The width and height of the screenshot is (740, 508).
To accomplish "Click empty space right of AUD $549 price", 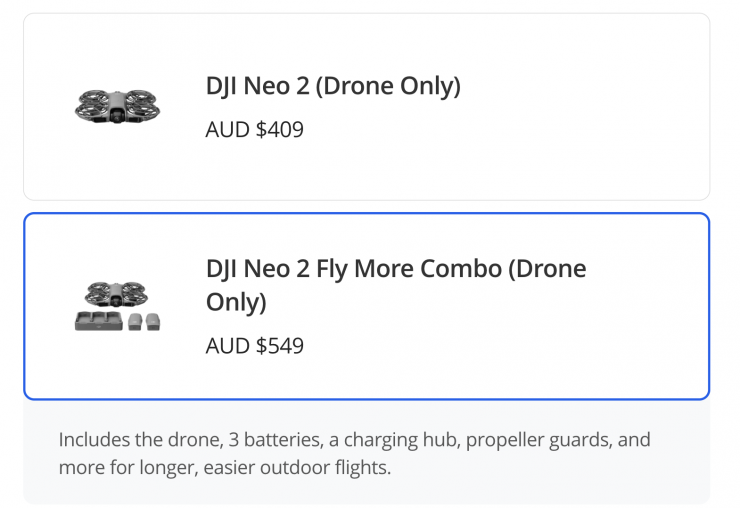I will tap(500, 346).
